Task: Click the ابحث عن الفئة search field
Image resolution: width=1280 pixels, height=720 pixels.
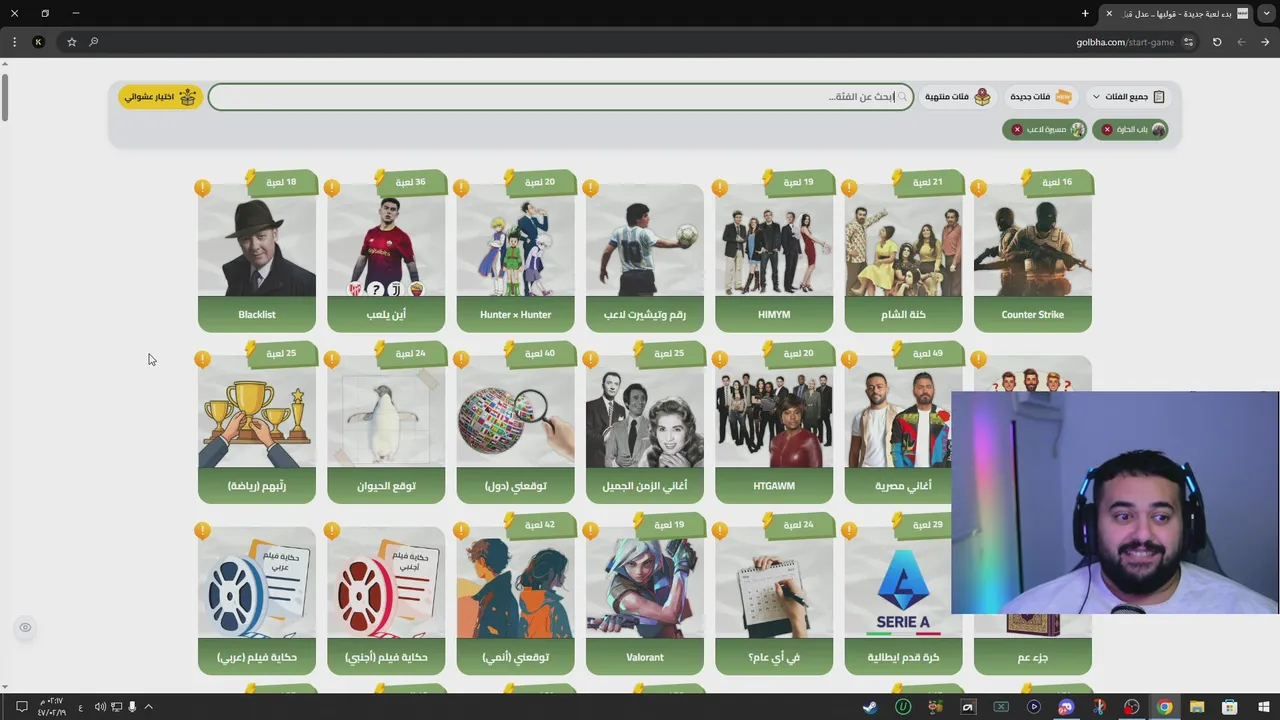Action: [560, 97]
